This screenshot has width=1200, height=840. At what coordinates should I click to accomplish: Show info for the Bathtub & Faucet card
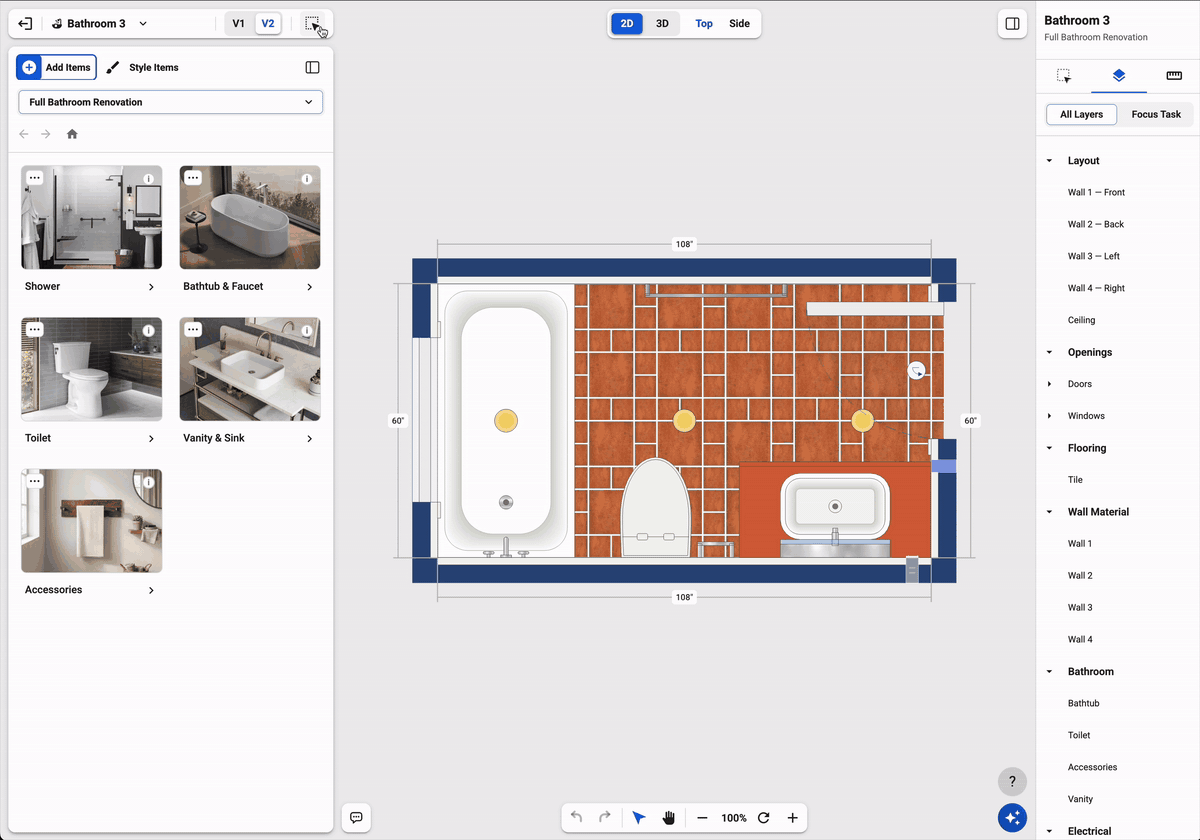tap(307, 179)
